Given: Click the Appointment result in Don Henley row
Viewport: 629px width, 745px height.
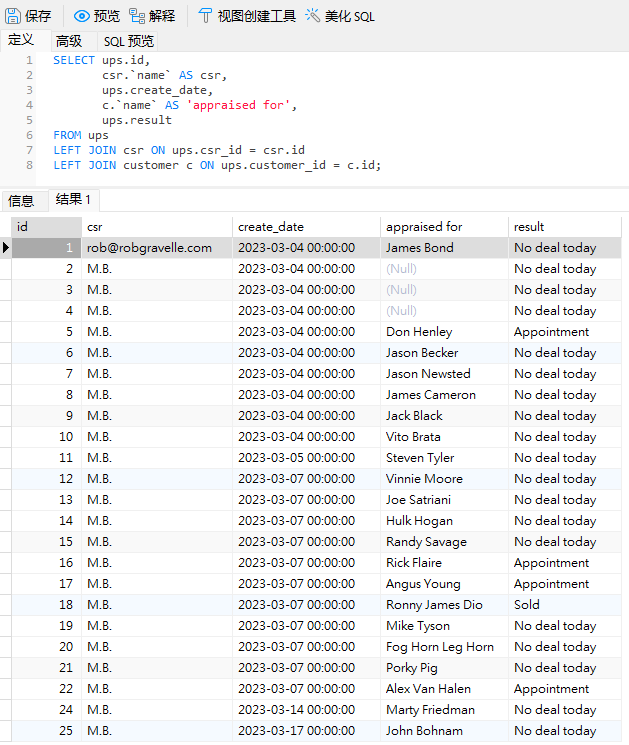Looking at the screenshot, I should (x=564, y=332).
